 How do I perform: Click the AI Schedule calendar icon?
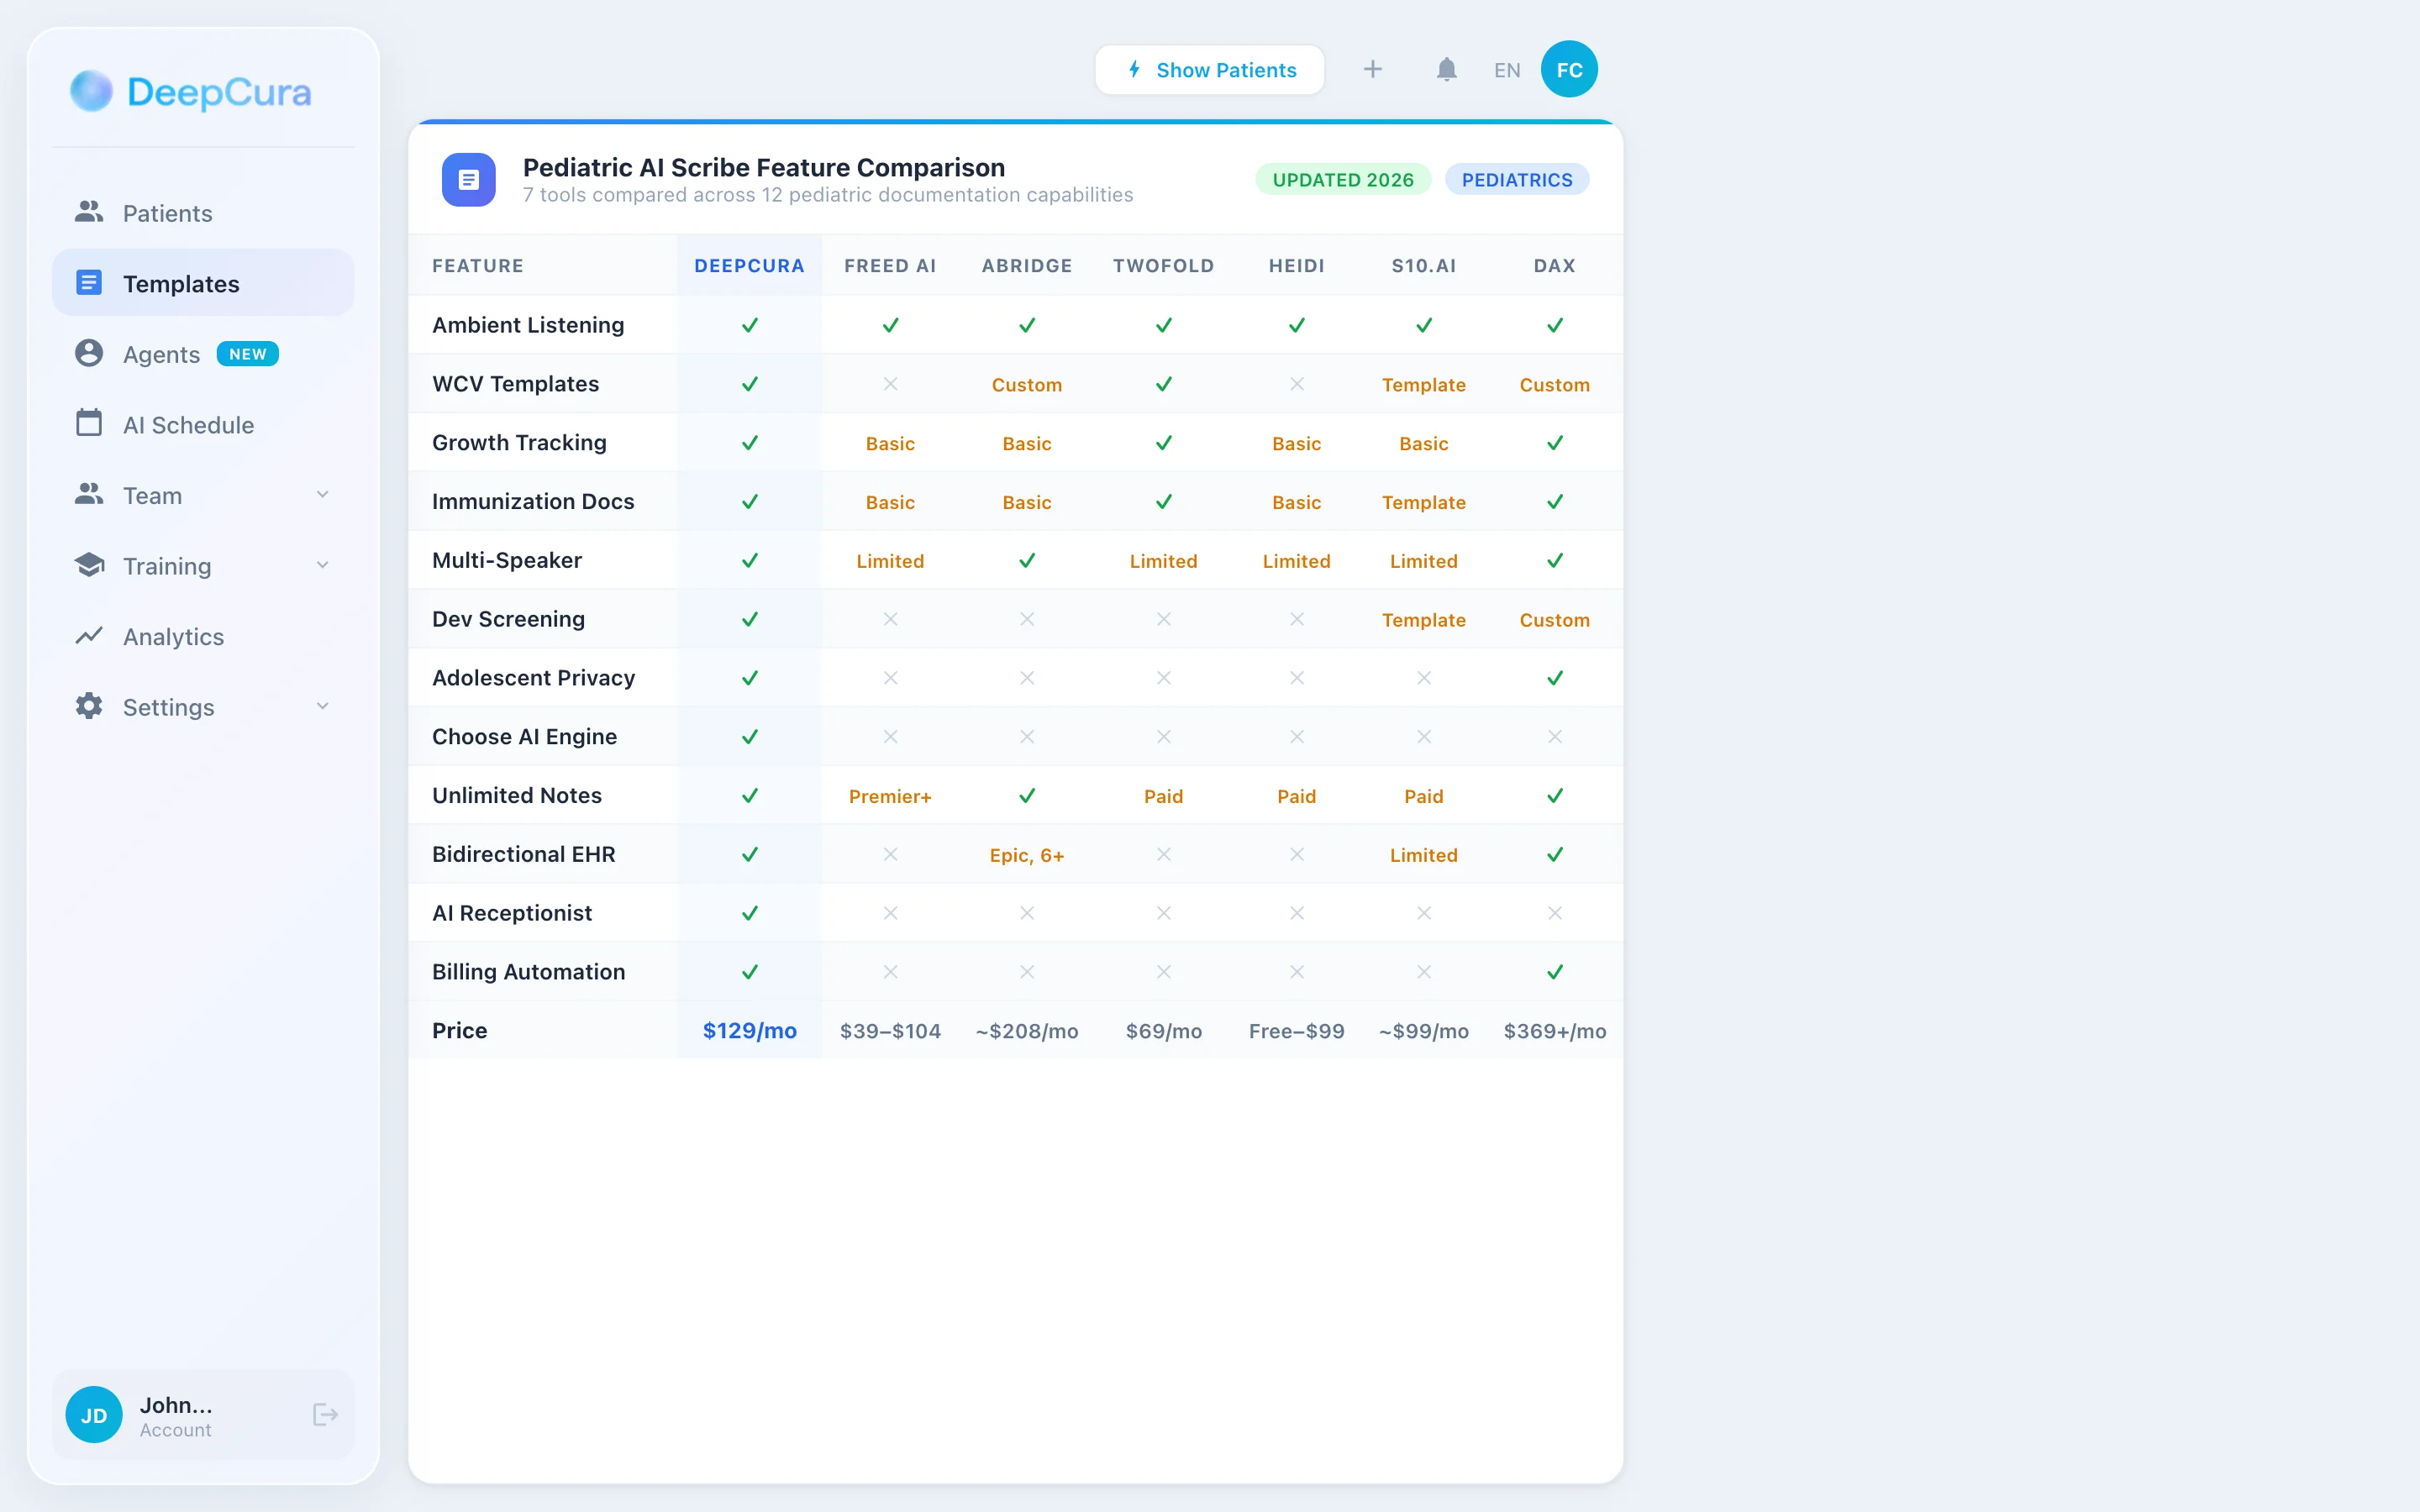pyautogui.click(x=89, y=424)
